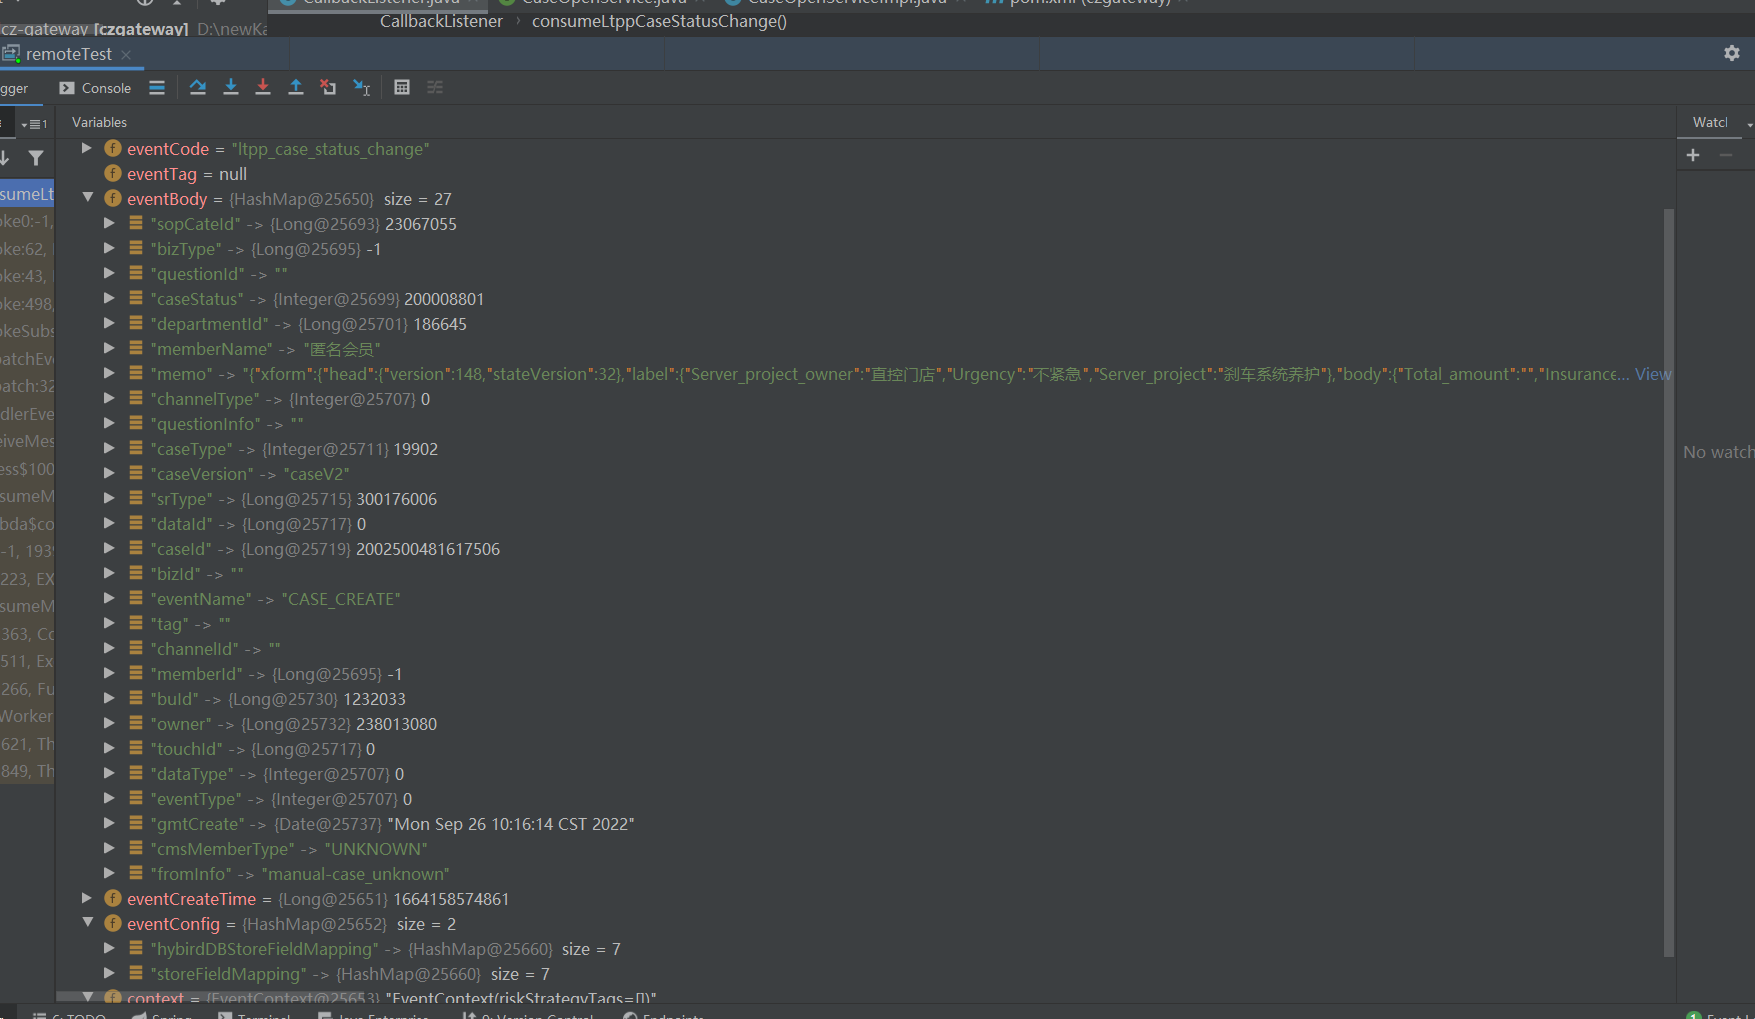Click map entry icon beside "sopCateId"
The image size is (1755, 1019).
point(136,223)
